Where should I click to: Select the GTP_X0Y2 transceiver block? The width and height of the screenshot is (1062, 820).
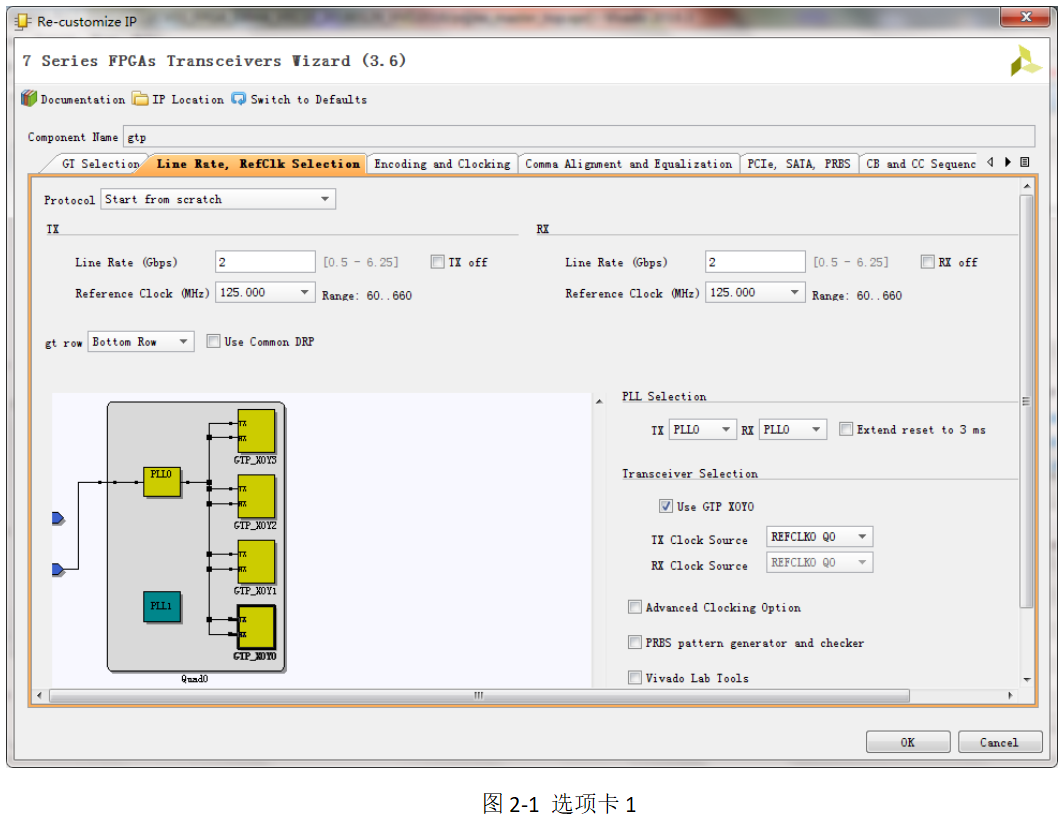[256, 496]
